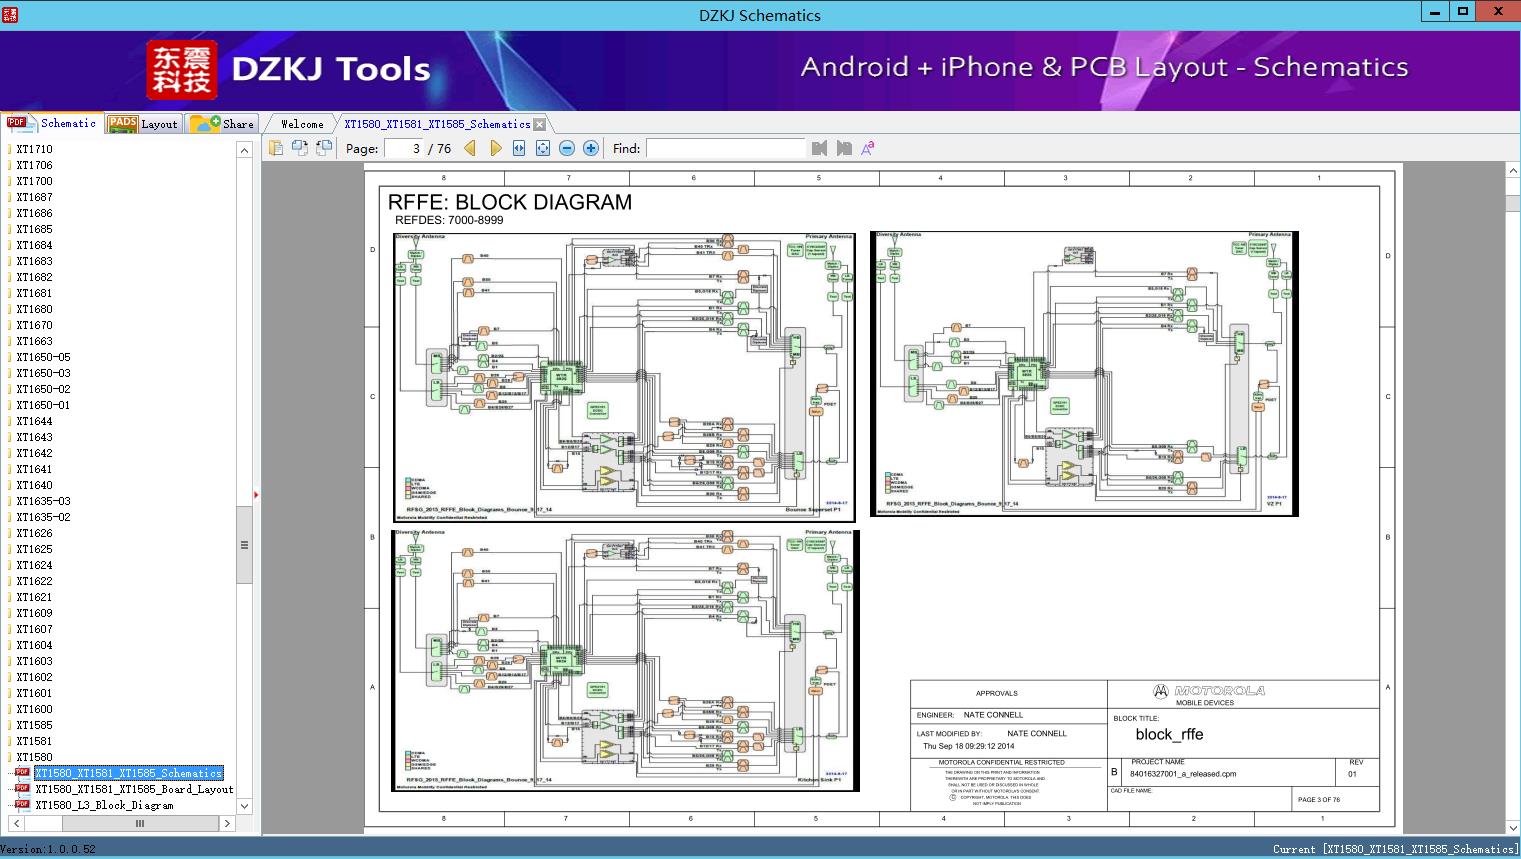The image size is (1521, 859).
Task: Select XT1626 in the model tree
Action: coord(34,533)
